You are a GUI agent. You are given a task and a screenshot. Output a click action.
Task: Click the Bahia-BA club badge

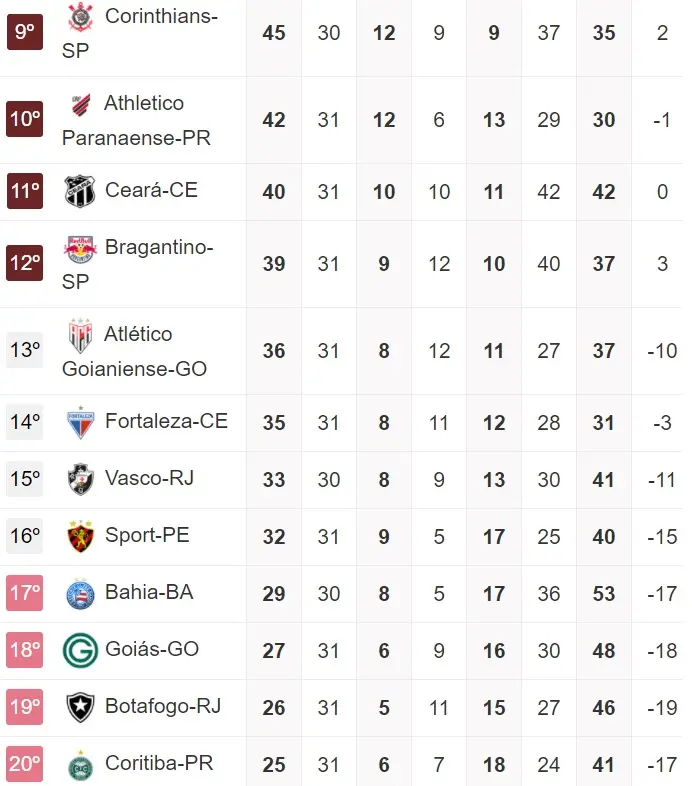pos(80,593)
